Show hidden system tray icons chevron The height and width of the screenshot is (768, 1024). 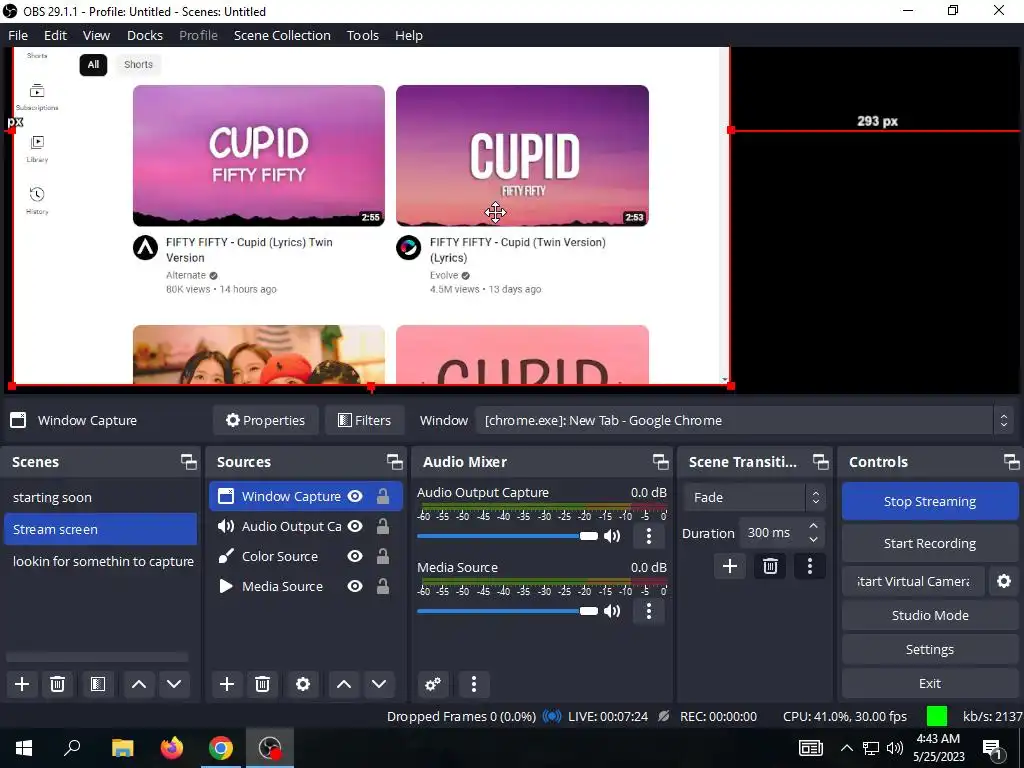846,748
